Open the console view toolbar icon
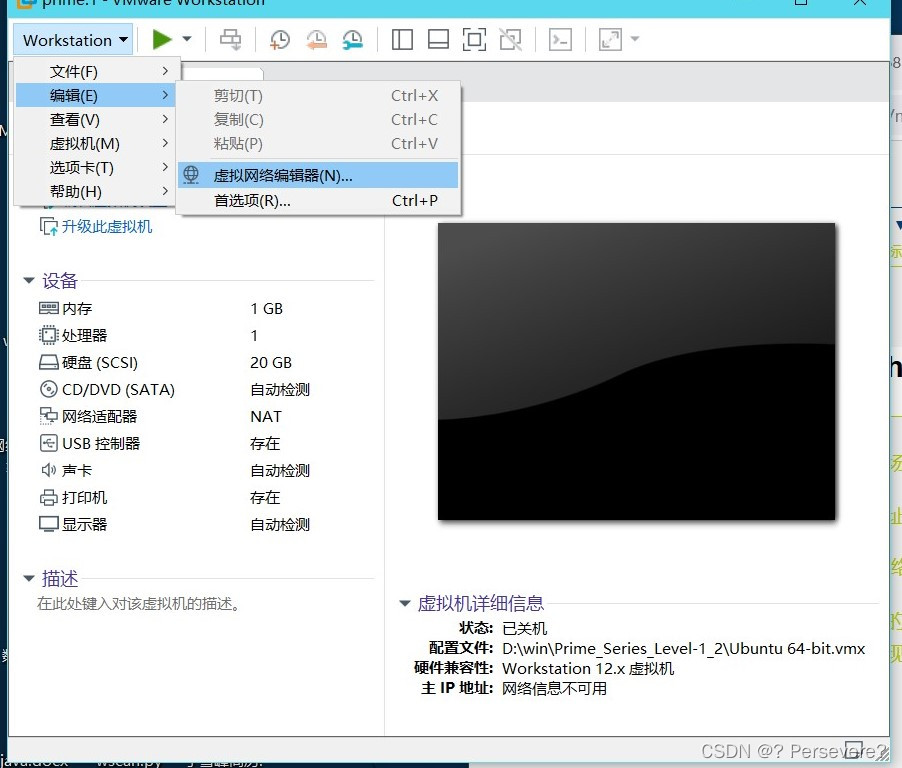 pos(560,40)
